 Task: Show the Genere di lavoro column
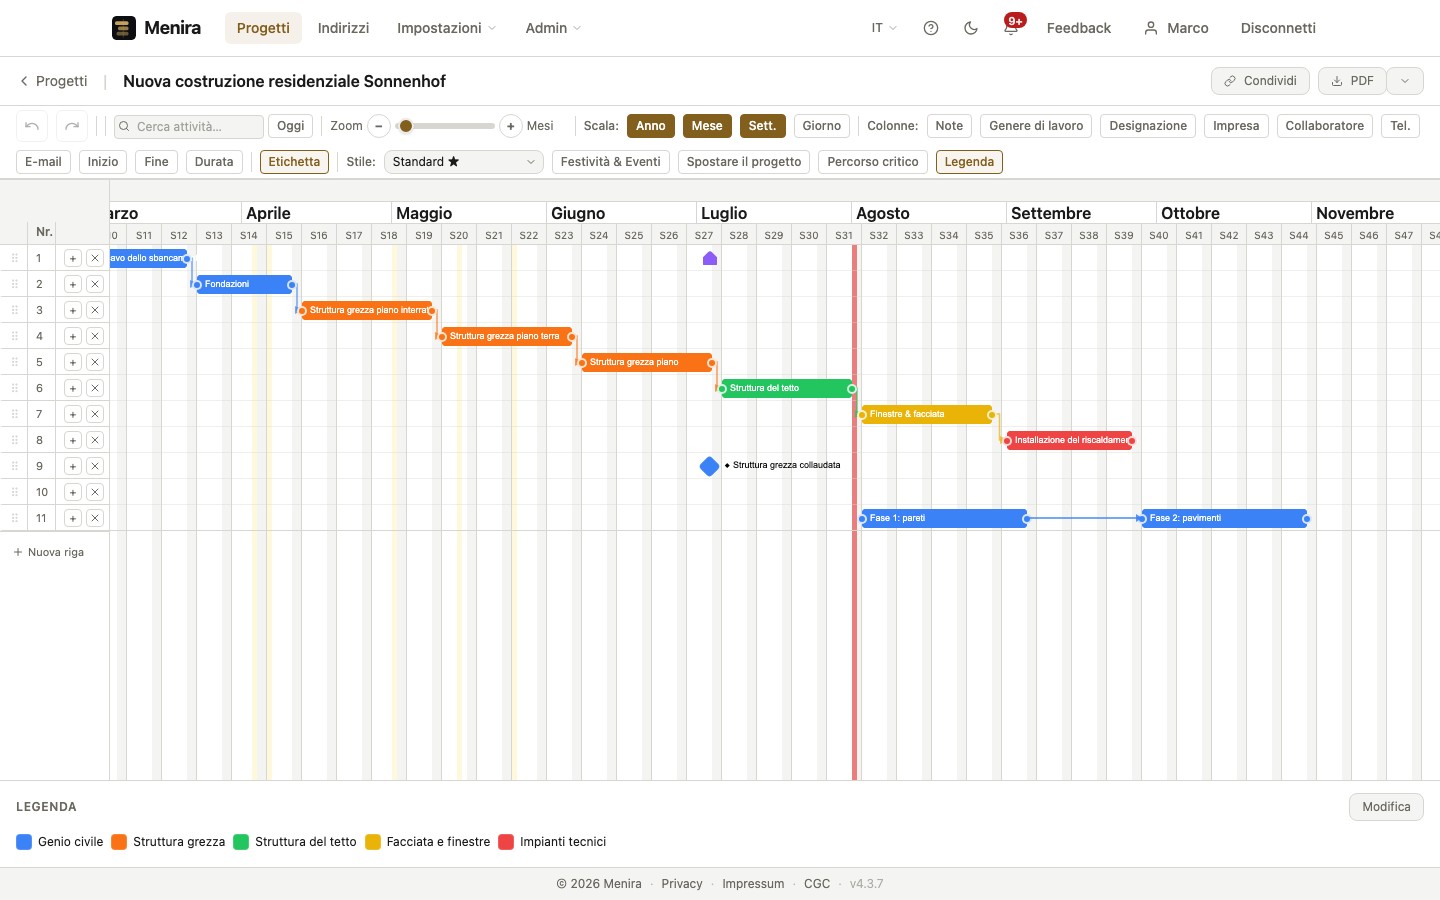click(1036, 126)
